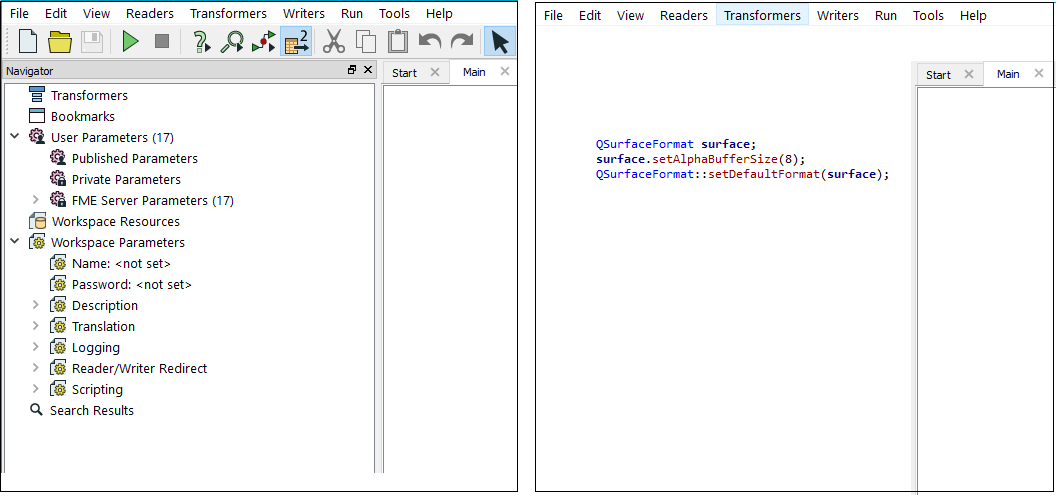Viewport: 1061px width, 499px height.
Task: Open the highlighted Transformers menu
Action: pyautogui.click(x=762, y=15)
